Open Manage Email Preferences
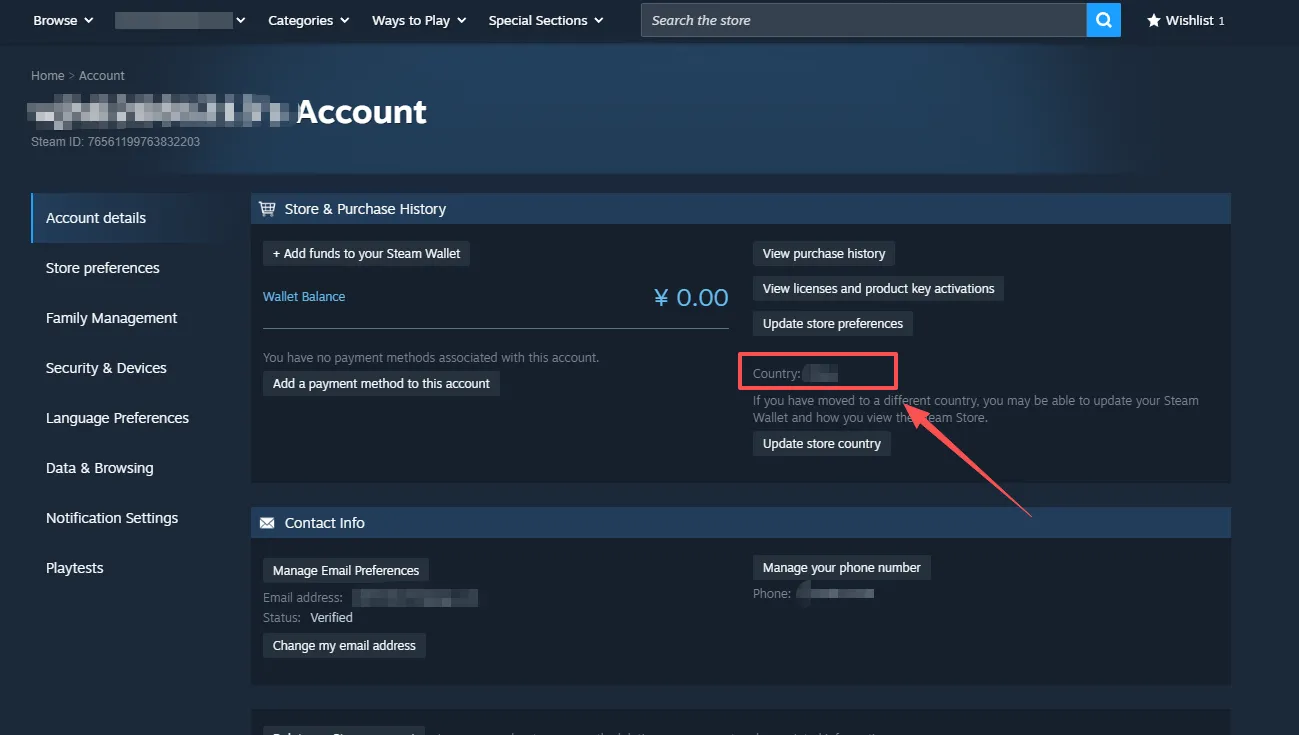This screenshot has width=1299, height=735. coord(346,571)
